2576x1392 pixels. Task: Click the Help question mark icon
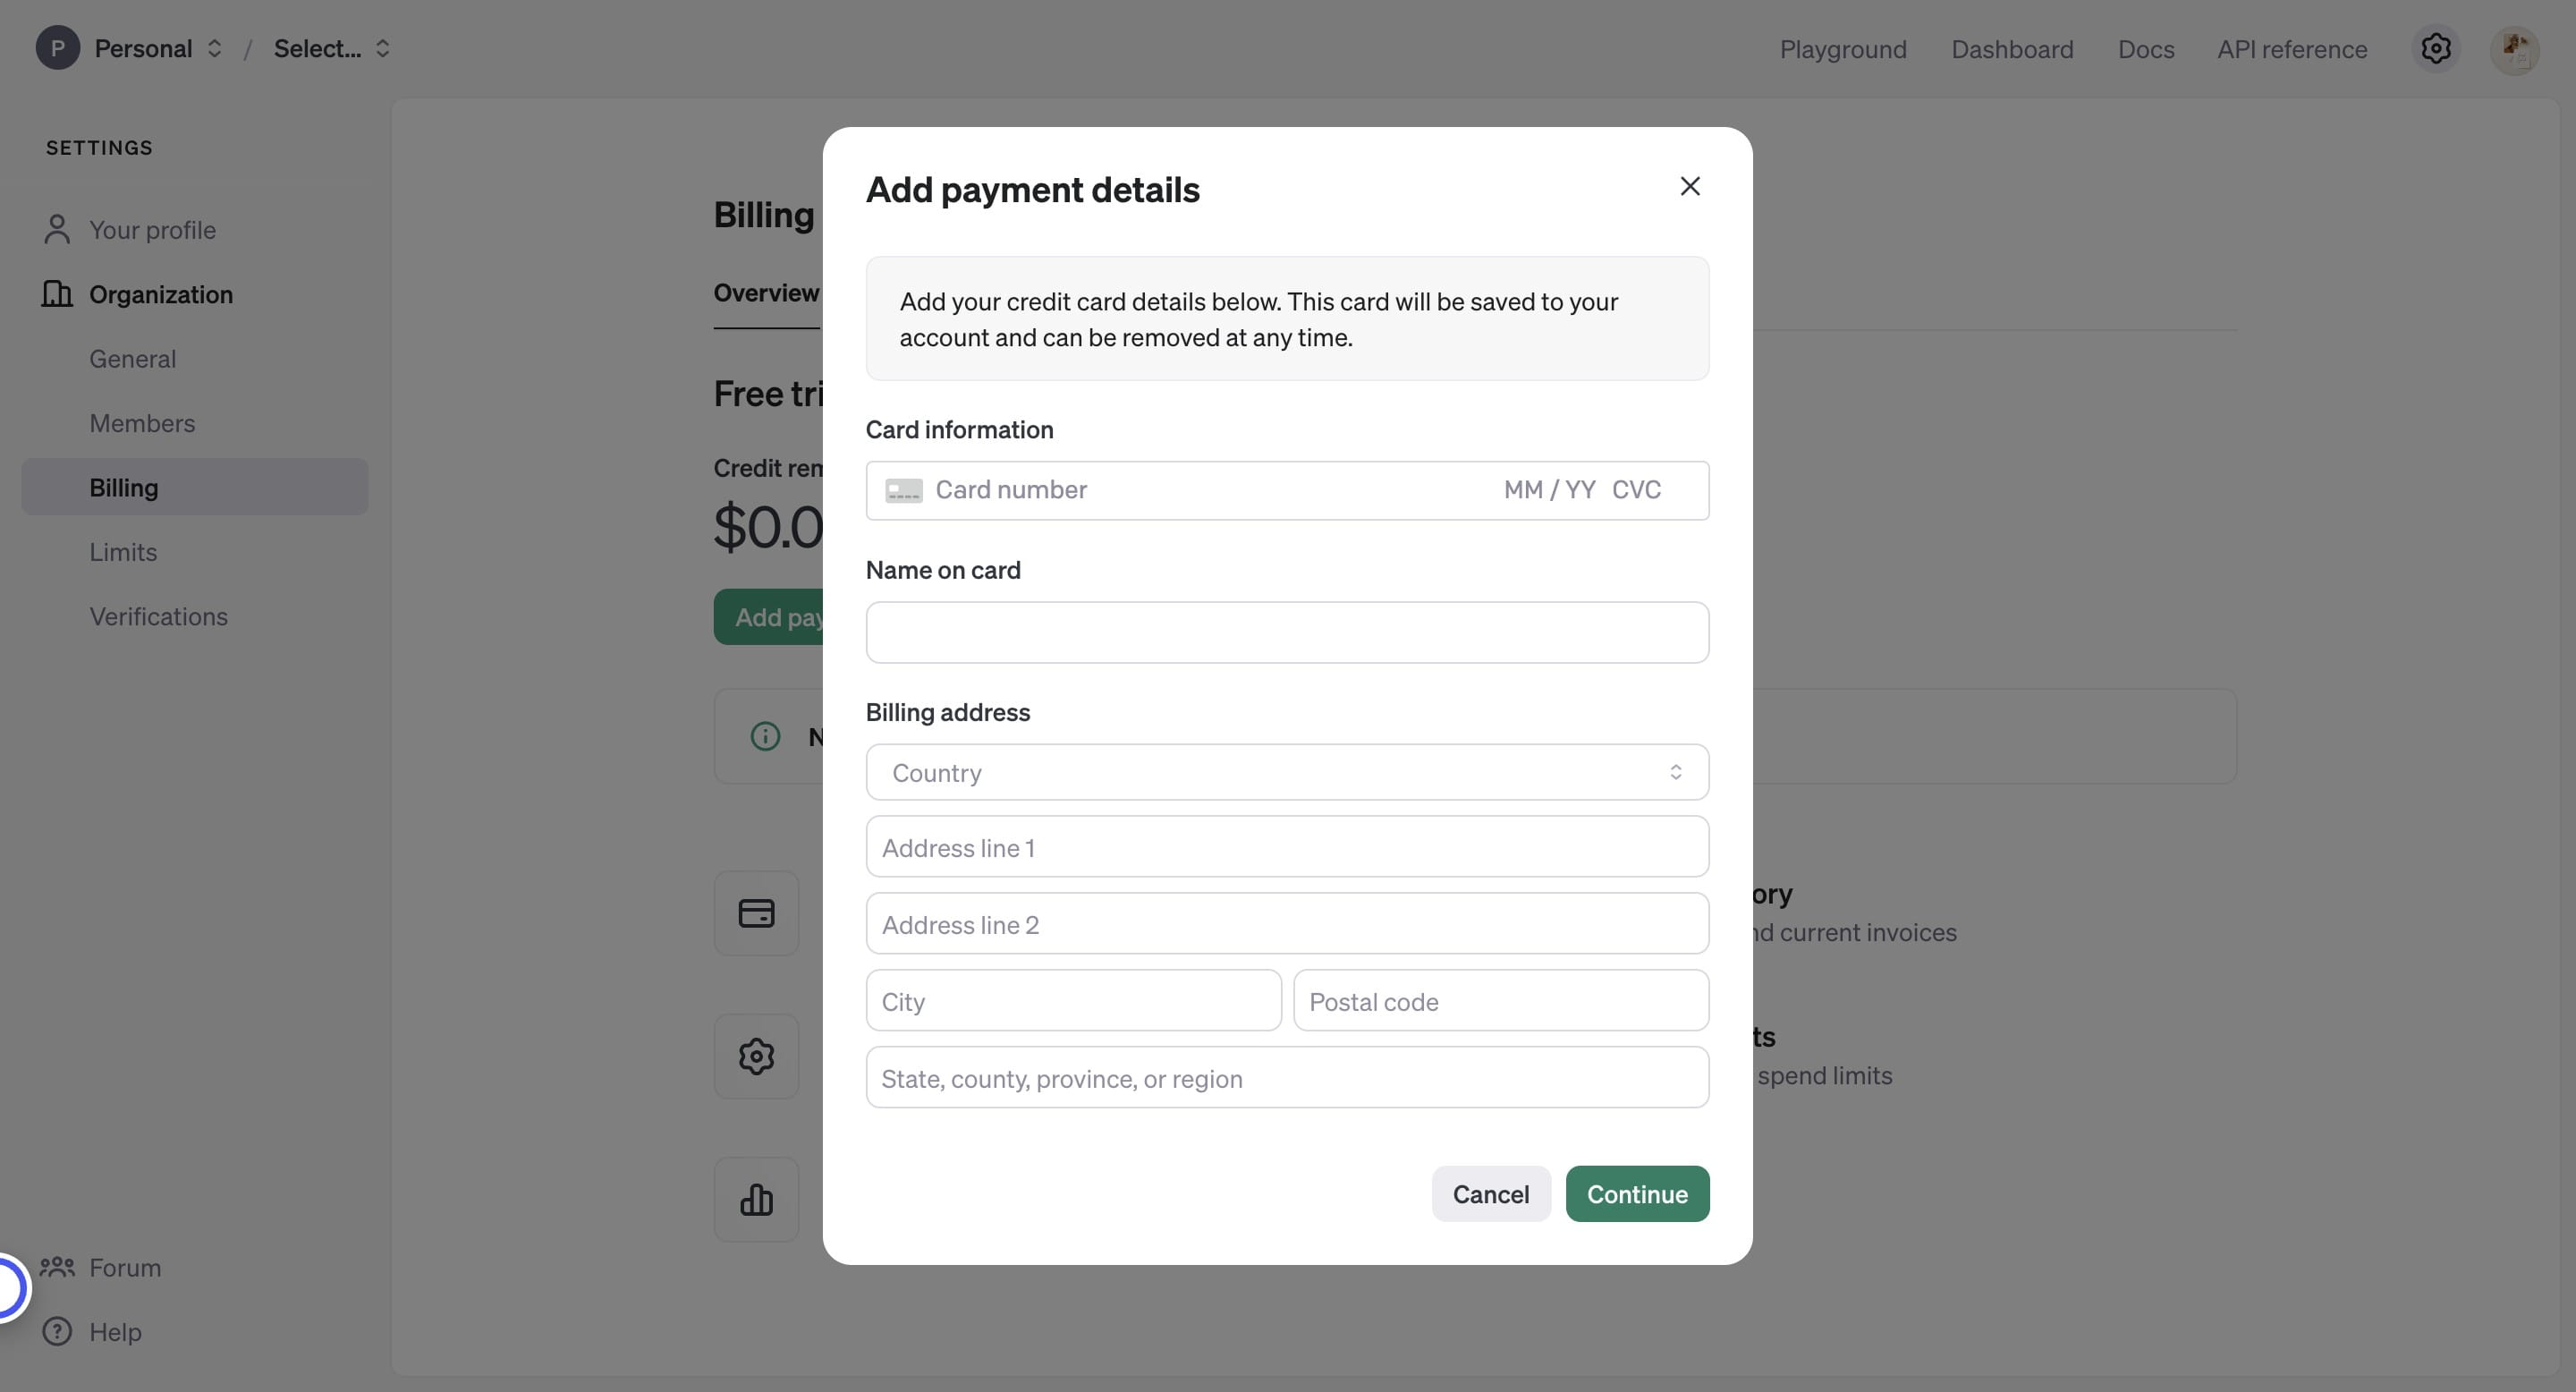pyautogui.click(x=56, y=1332)
